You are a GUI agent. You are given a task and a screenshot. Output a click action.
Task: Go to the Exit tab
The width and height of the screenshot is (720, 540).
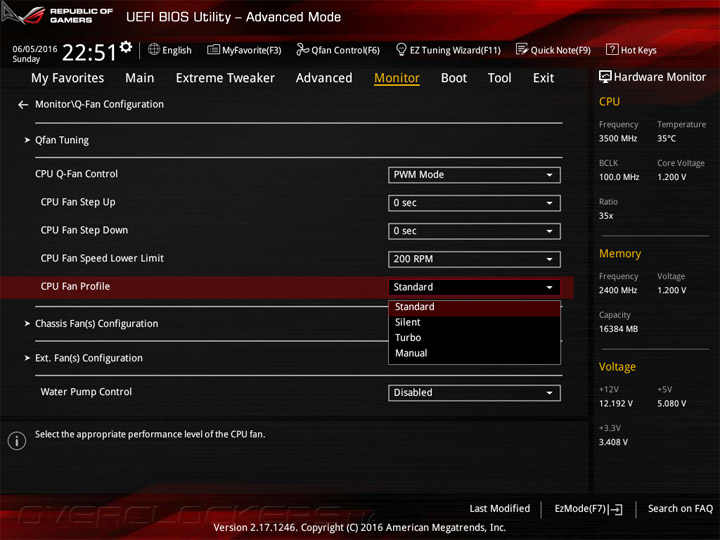543,78
